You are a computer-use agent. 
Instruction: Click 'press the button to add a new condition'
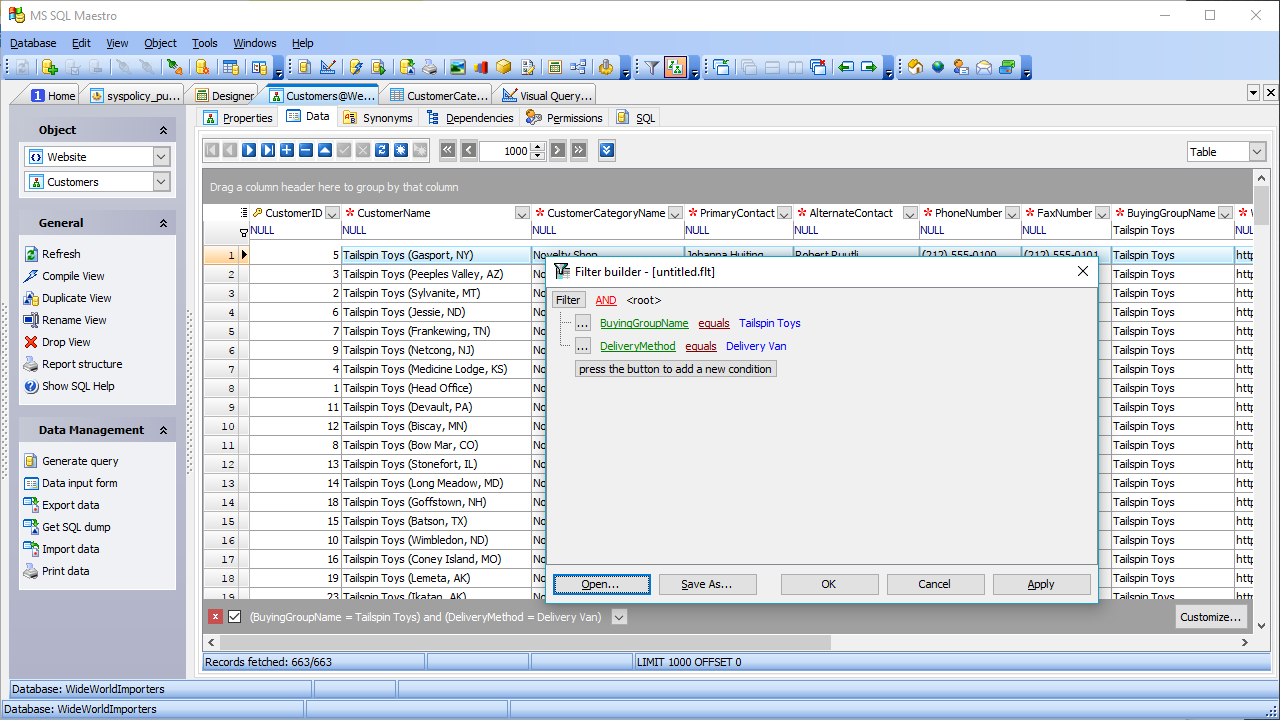[676, 369]
